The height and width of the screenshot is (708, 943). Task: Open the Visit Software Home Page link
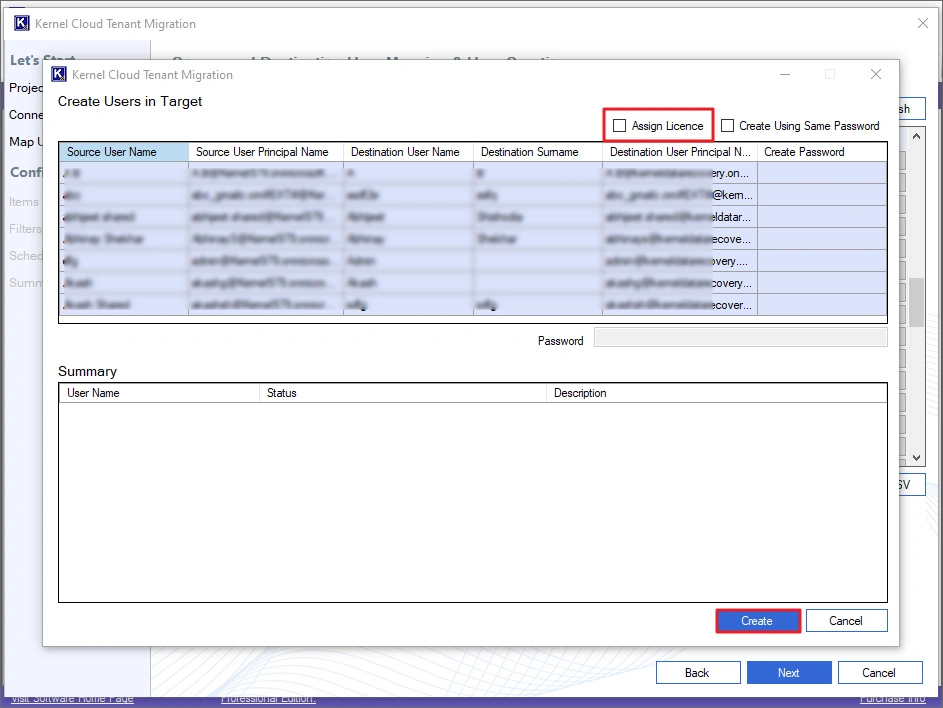point(71,700)
